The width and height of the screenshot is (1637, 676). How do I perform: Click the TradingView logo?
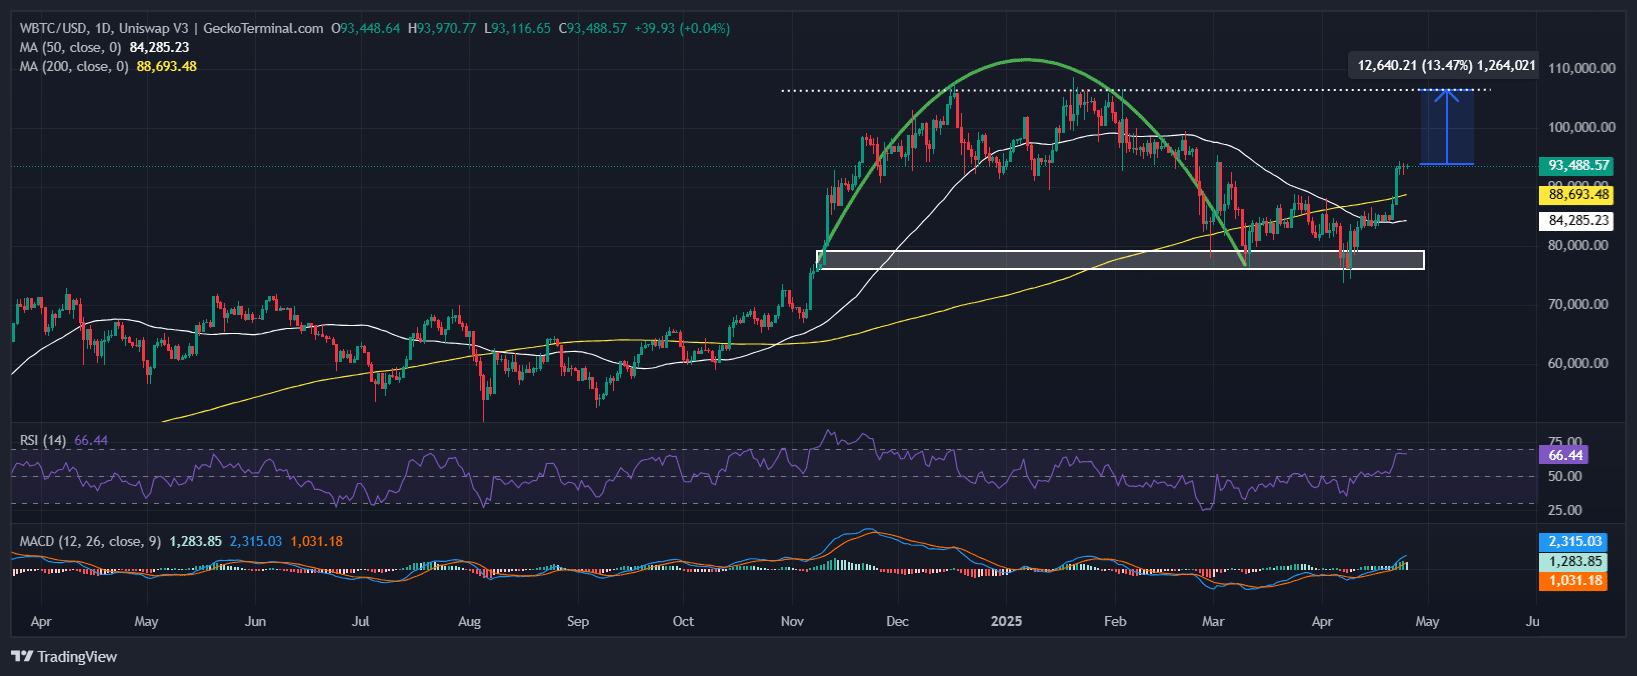[x=64, y=657]
